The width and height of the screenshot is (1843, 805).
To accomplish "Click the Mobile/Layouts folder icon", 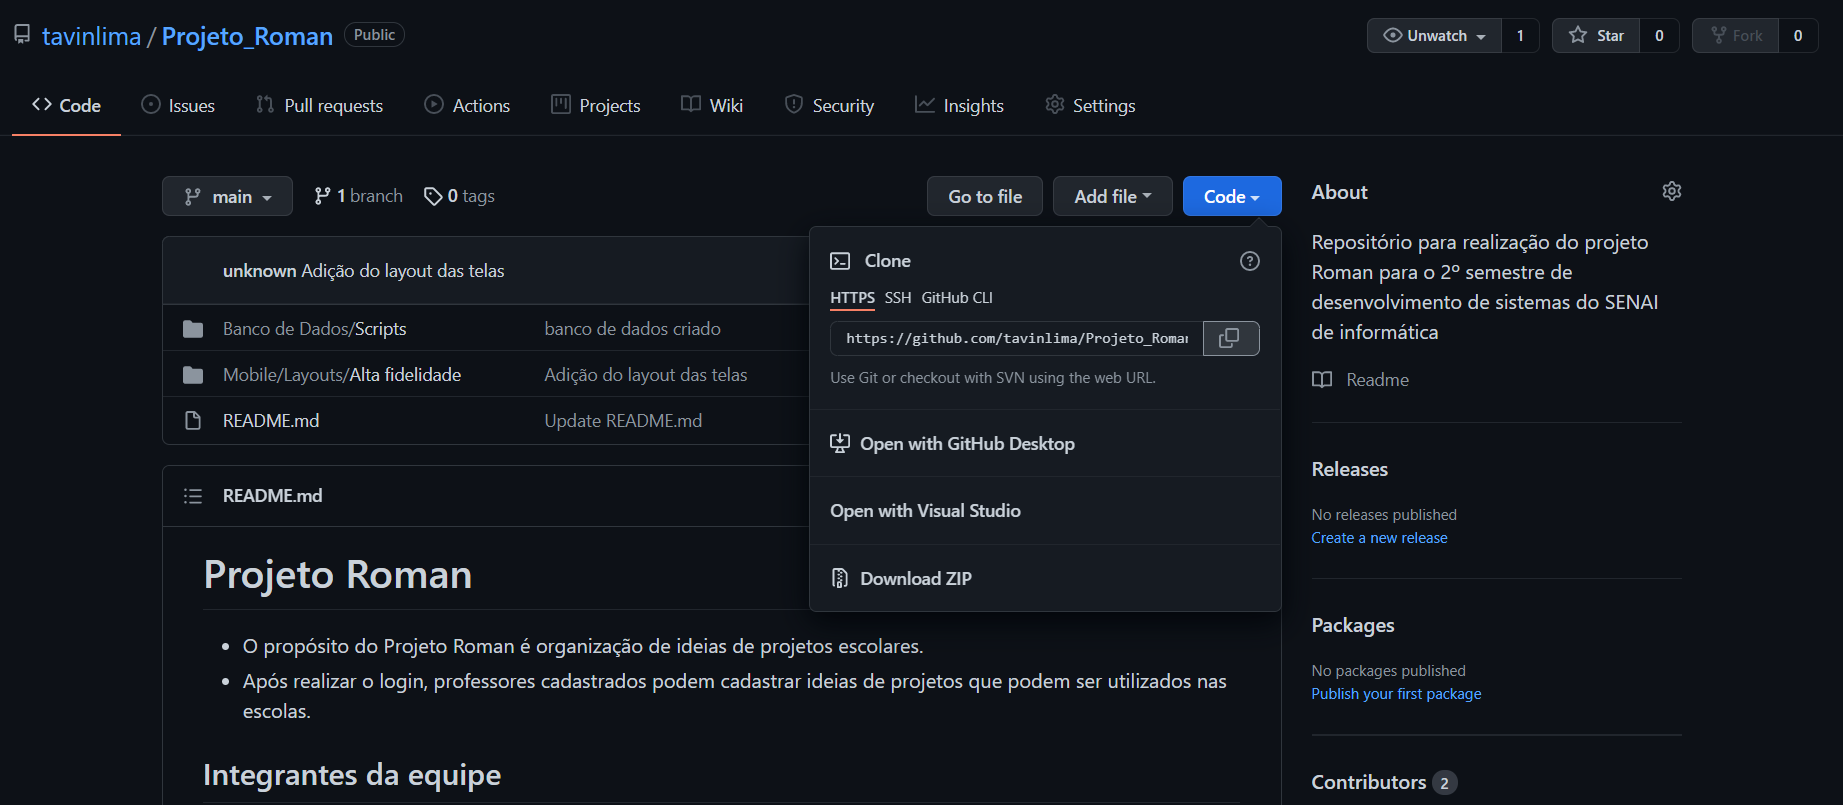I will [x=193, y=375].
